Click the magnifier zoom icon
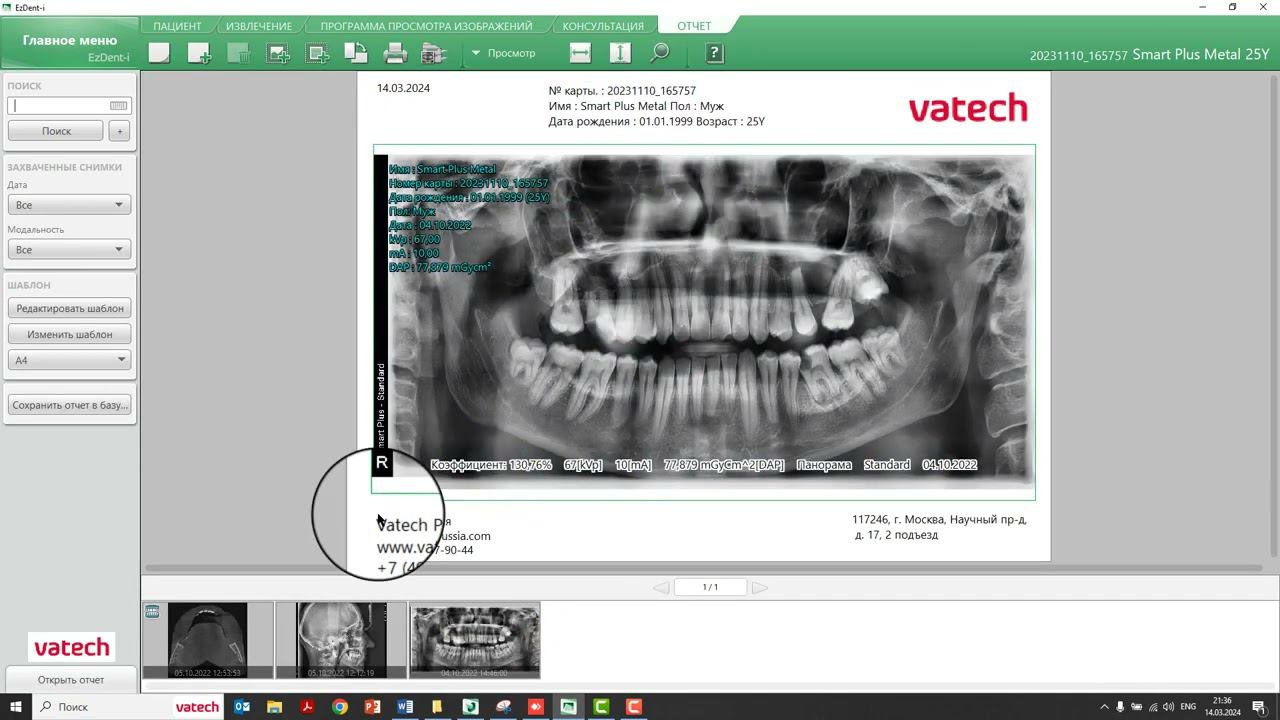 (660, 53)
